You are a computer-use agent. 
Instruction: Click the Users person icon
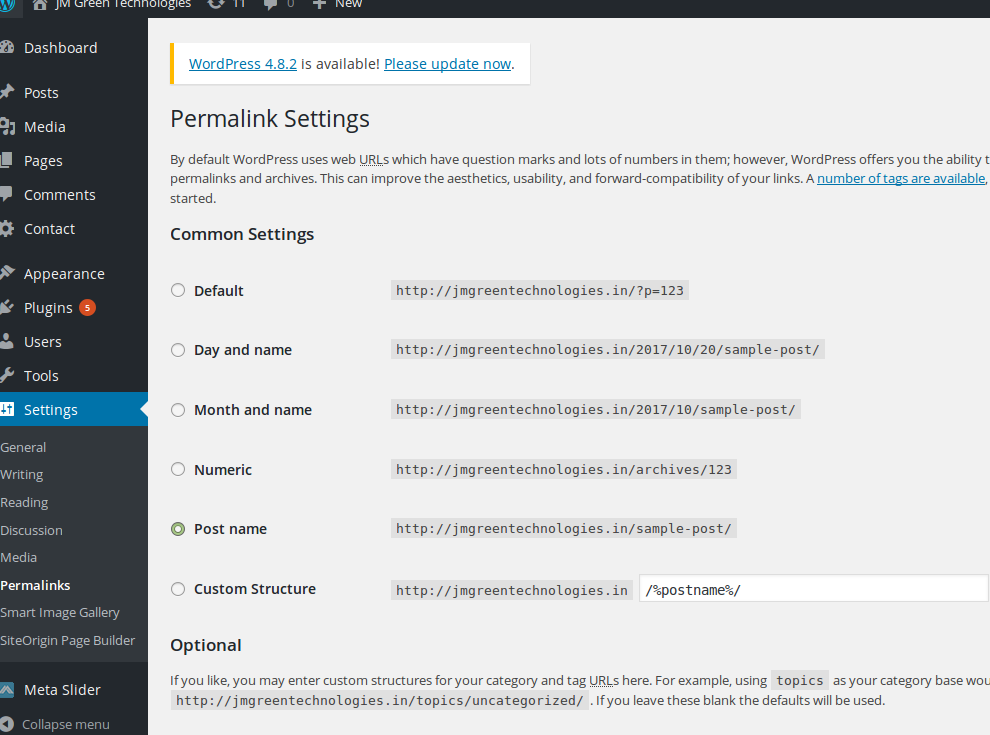[x=6, y=342]
